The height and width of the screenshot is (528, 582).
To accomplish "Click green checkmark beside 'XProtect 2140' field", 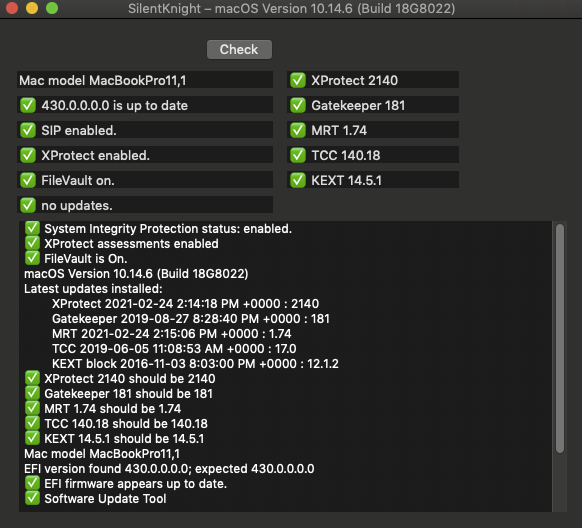I will (298, 80).
